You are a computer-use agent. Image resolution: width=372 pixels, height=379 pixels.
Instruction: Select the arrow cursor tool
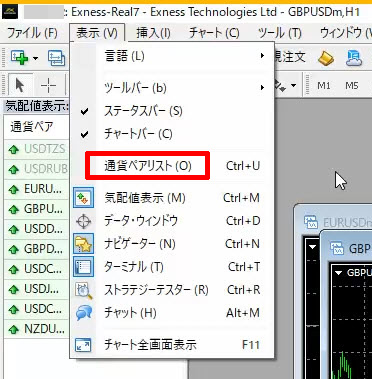(20, 86)
